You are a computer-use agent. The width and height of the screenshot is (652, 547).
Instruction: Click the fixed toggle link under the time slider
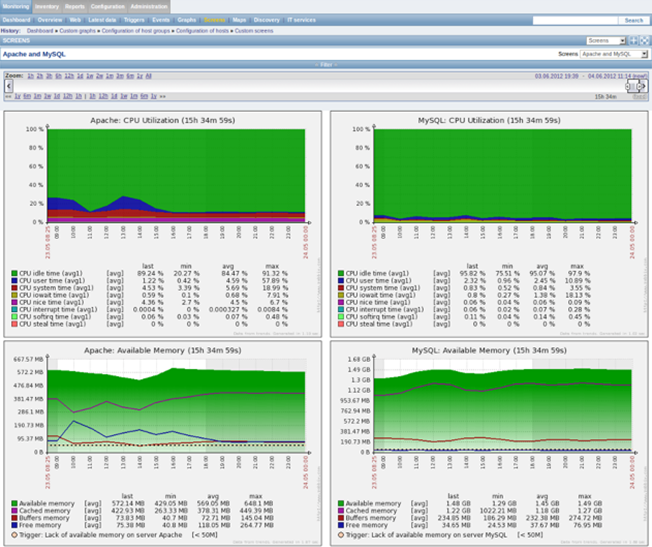click(x=640, y=97)
